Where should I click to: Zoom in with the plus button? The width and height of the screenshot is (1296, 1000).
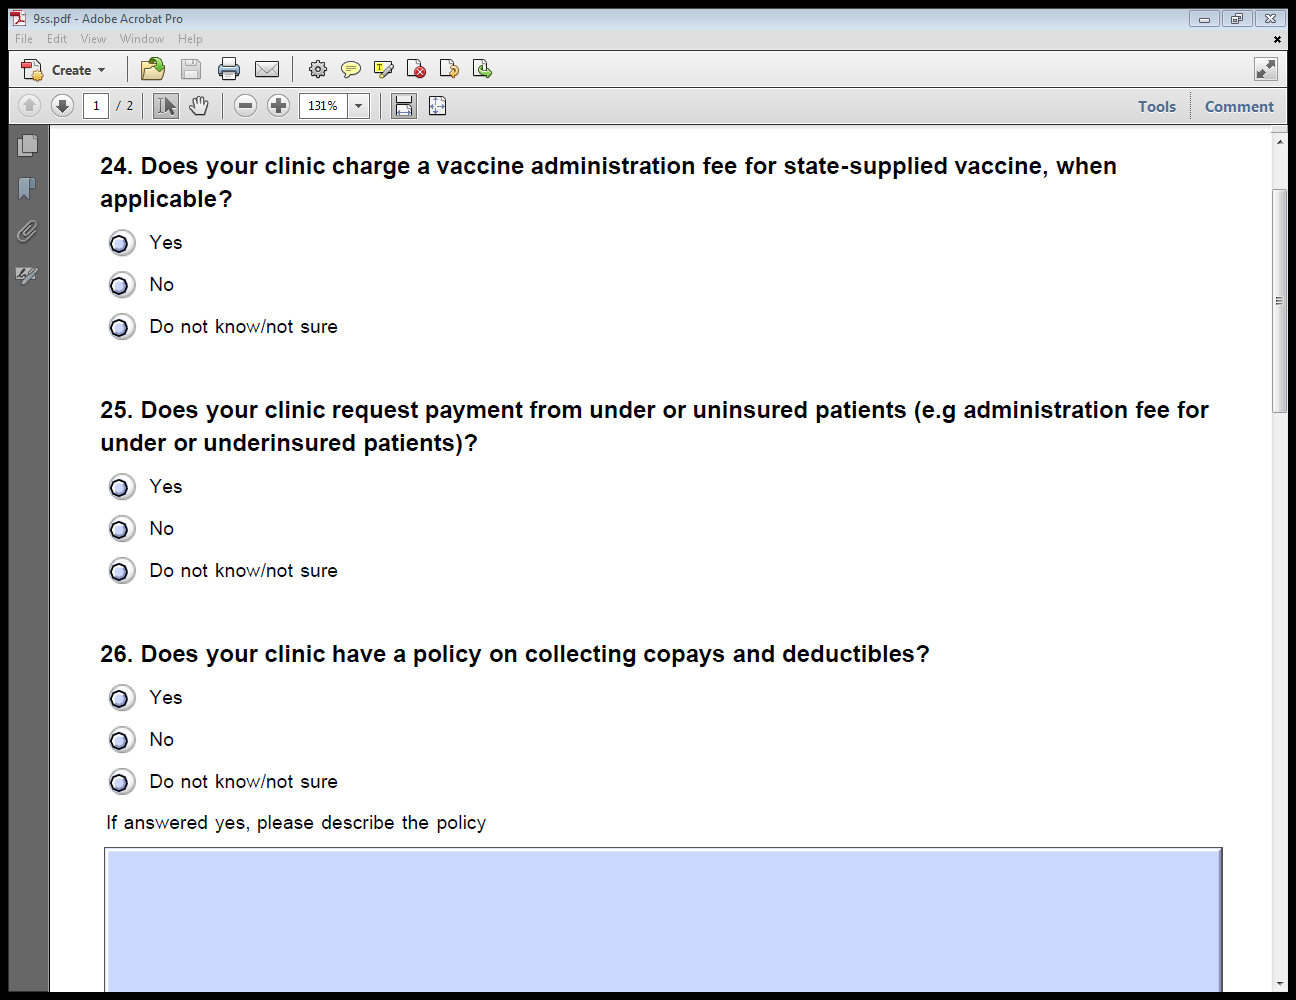[279, 105]
